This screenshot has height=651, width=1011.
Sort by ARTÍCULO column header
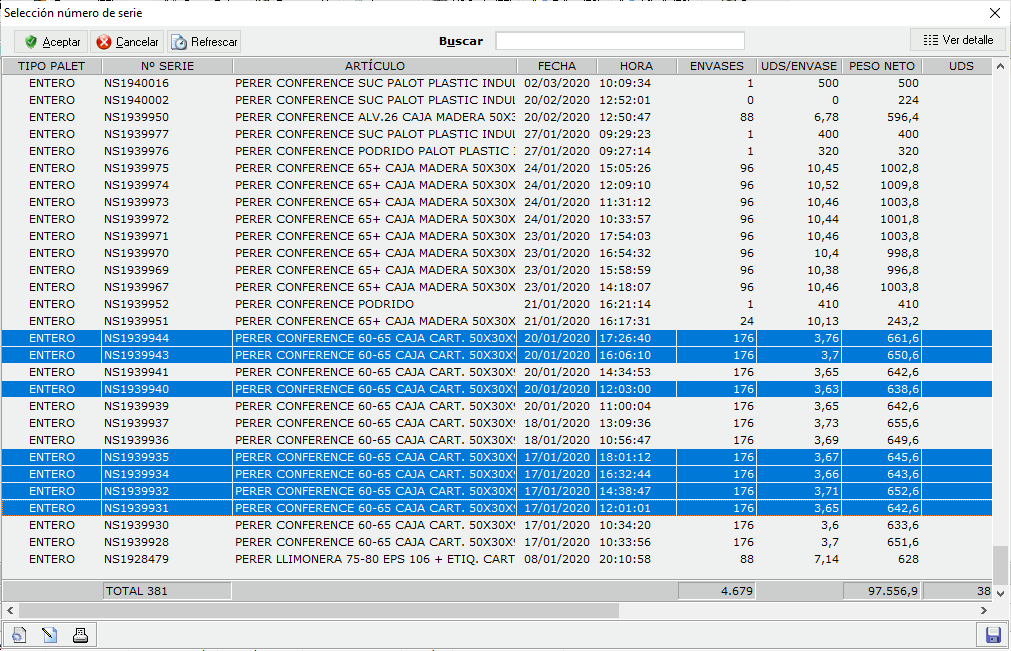pos(375,66)
